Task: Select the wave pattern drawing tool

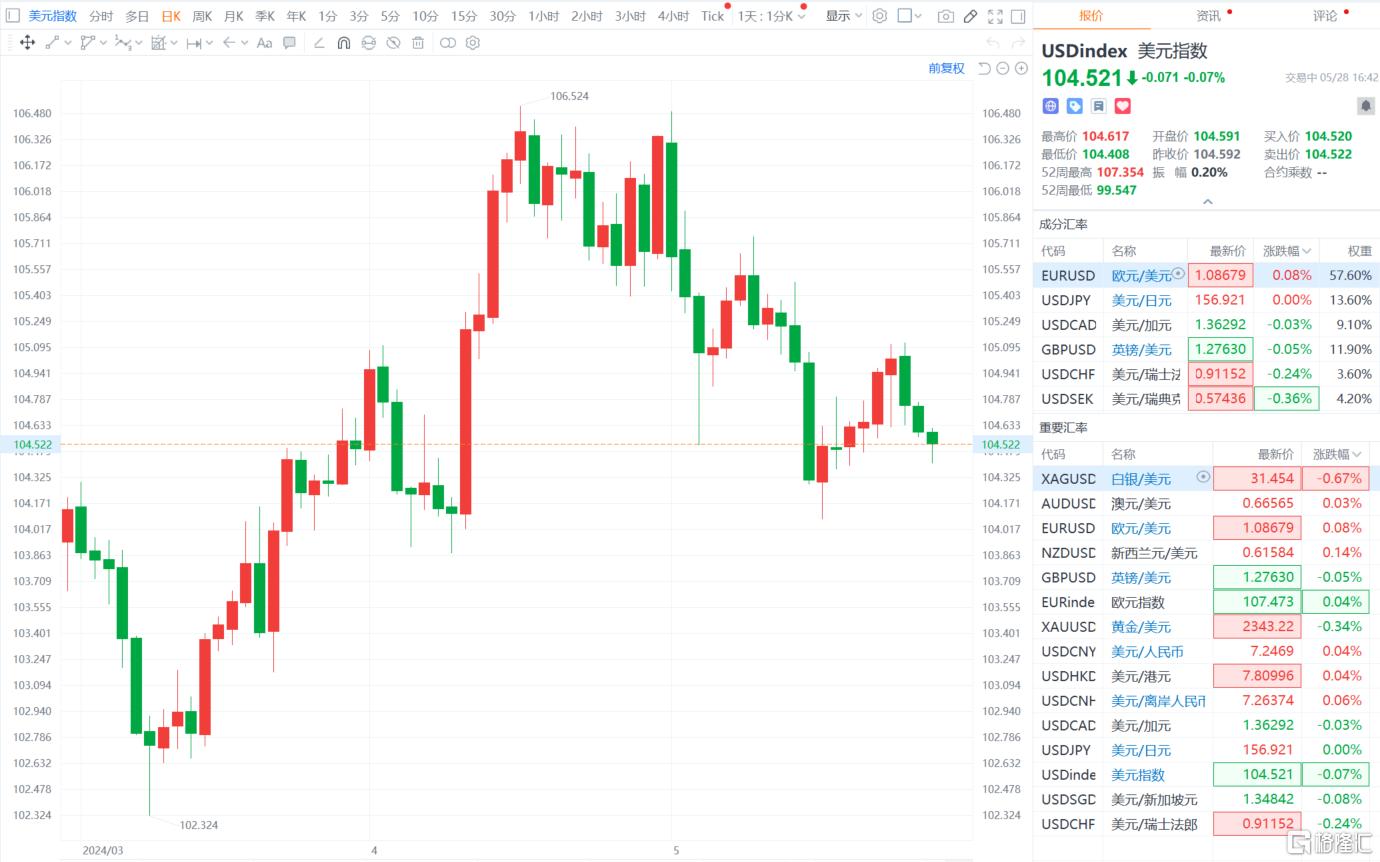Action: pos(122,43)
